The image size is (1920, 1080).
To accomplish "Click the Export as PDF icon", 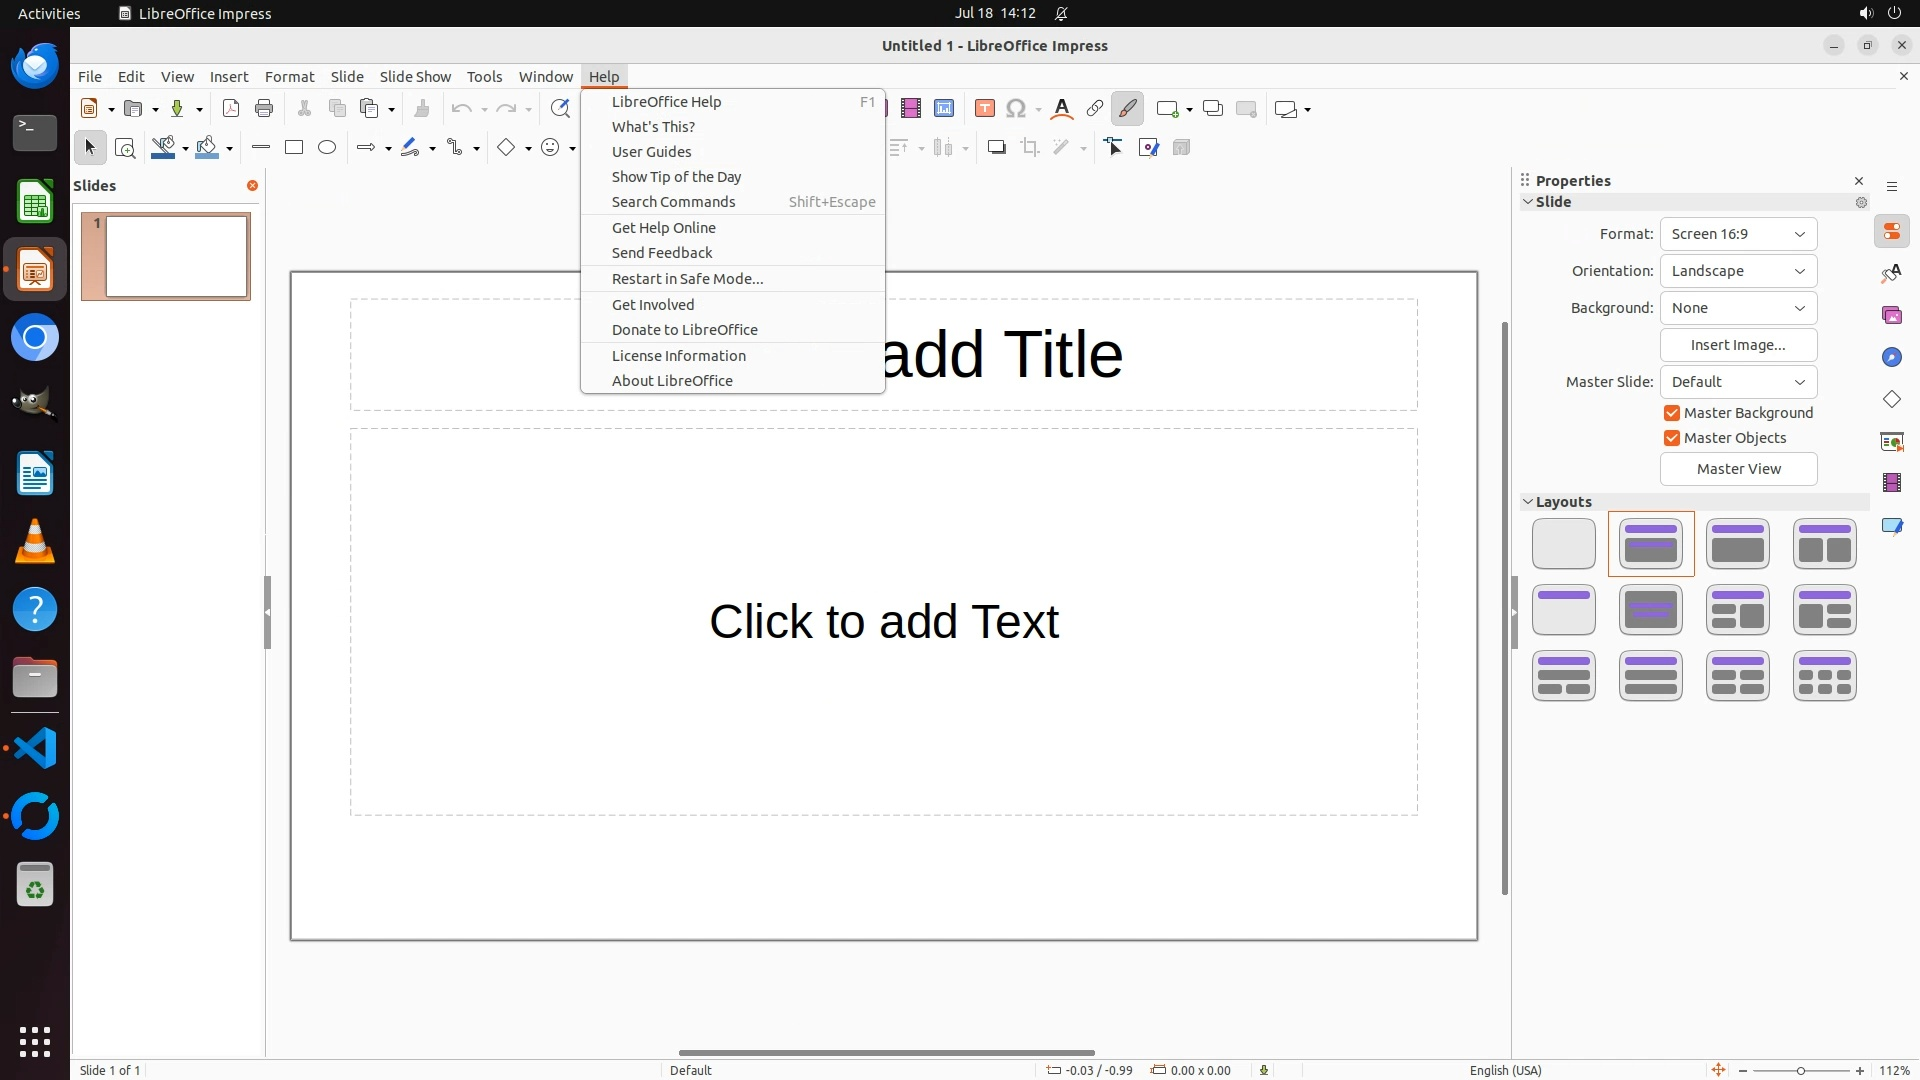I will (230, 109).
